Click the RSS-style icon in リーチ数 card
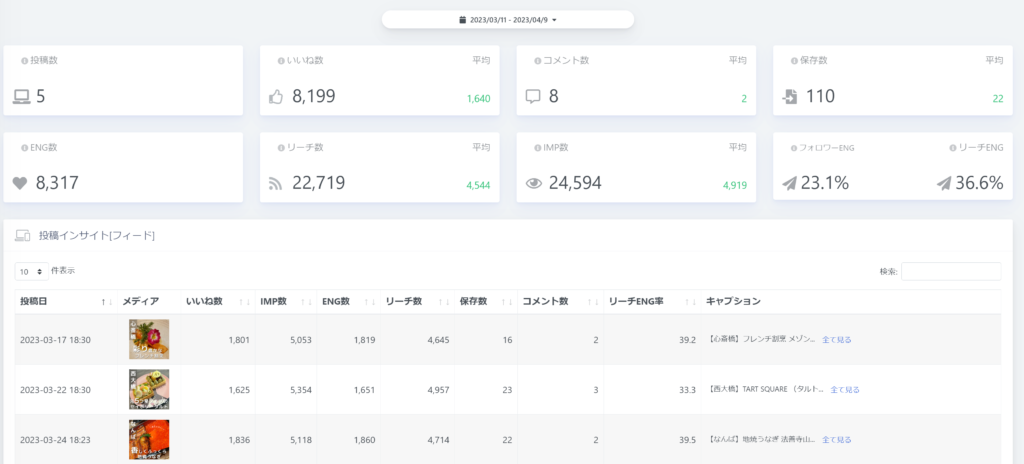The width and height of the screenshot is (1024, 464). 278,183
